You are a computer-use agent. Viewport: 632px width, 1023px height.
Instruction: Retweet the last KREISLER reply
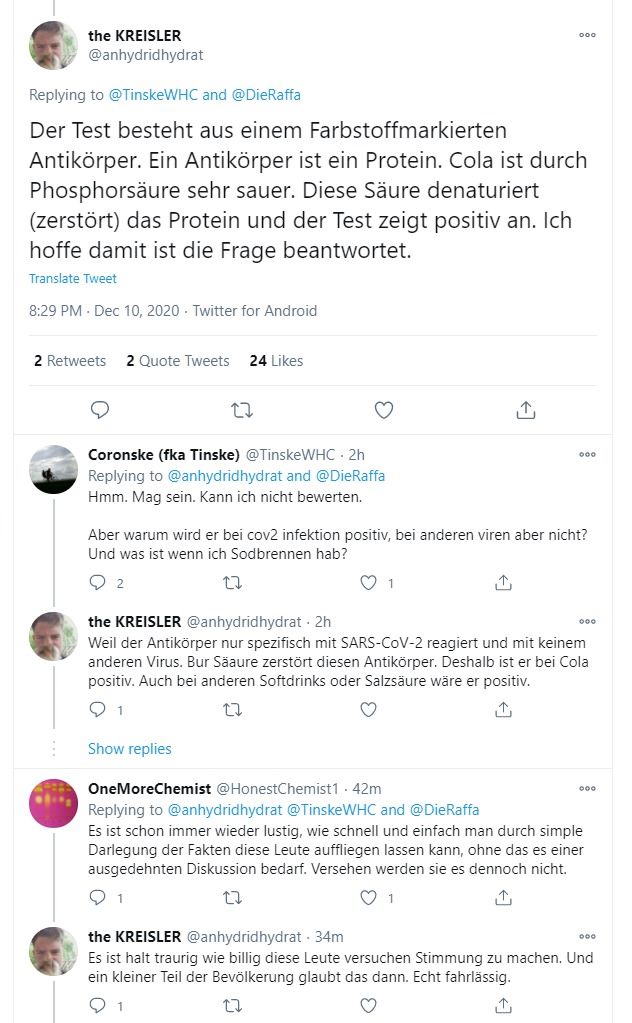[x=232, y=1004]
